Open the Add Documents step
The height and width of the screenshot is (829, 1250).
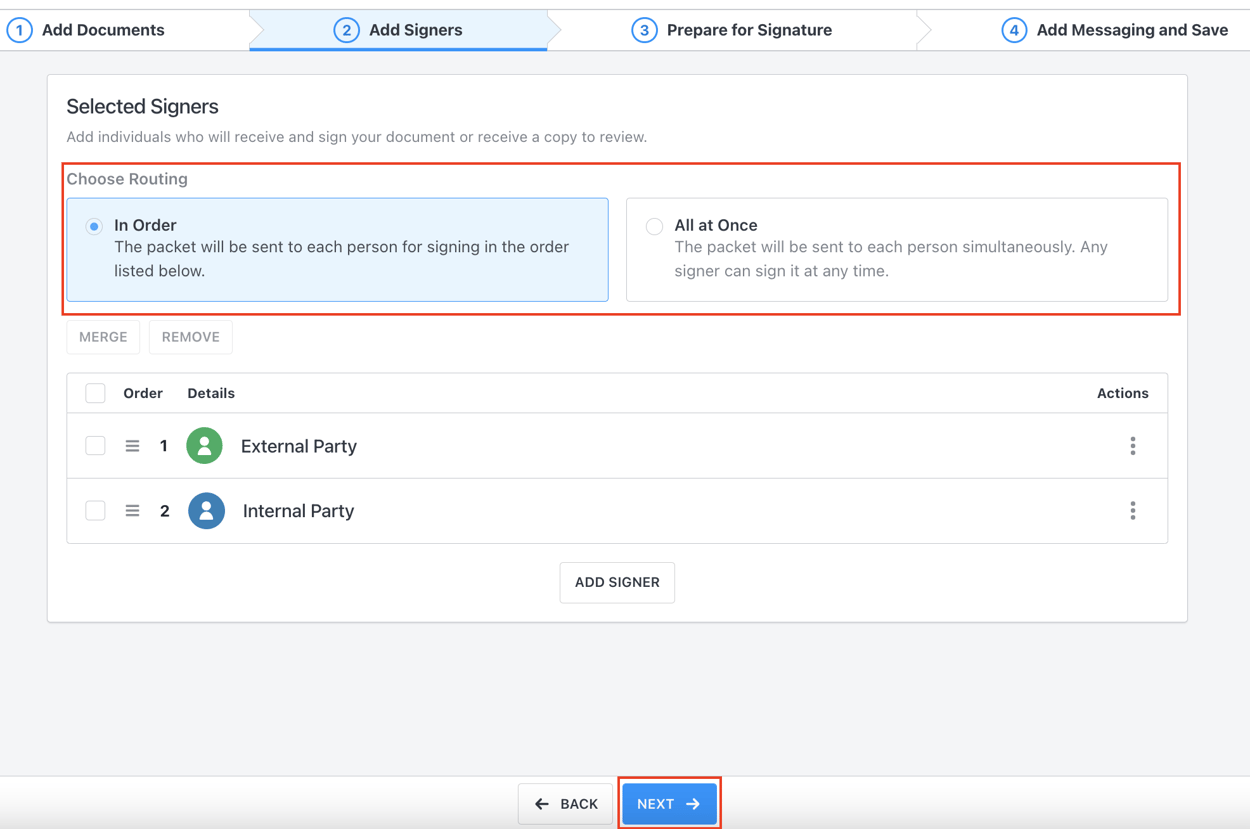[x=86, y=30]
